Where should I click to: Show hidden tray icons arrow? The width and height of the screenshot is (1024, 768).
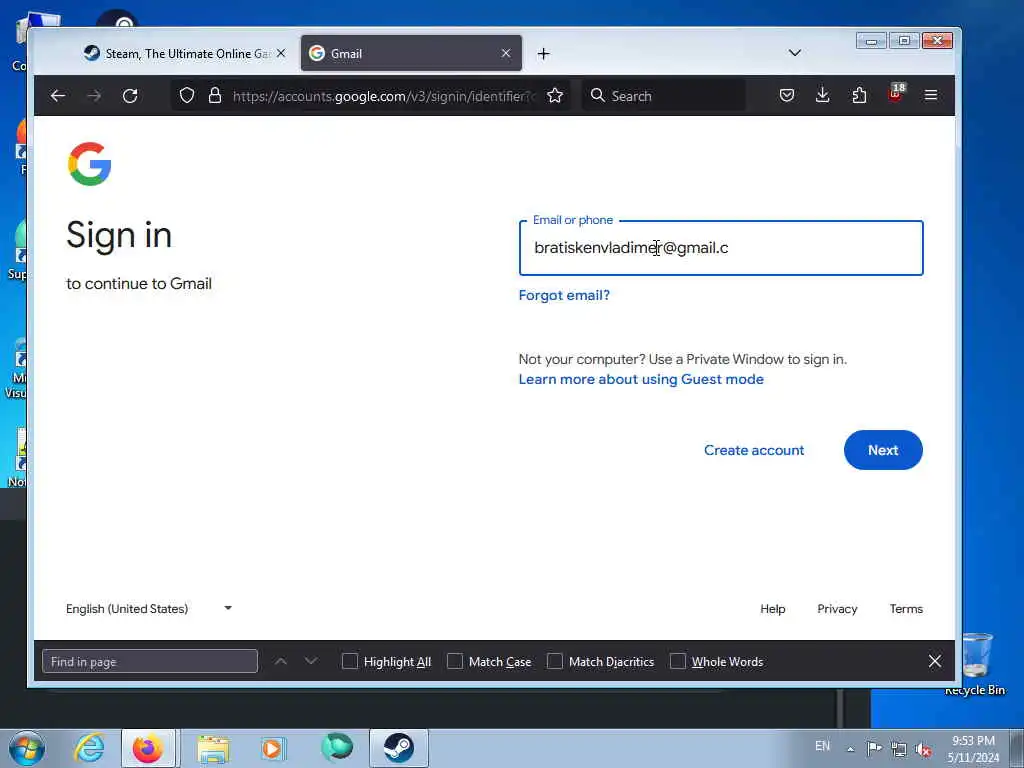click(850, 749)
